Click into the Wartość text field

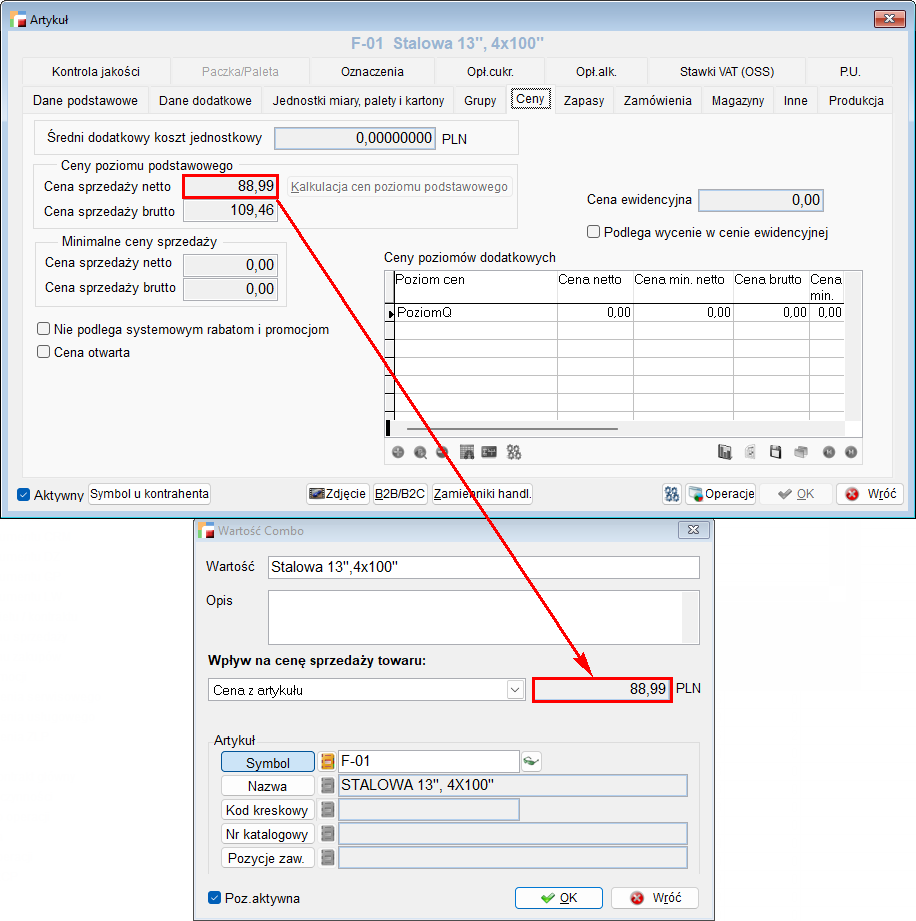pos(484,567)
